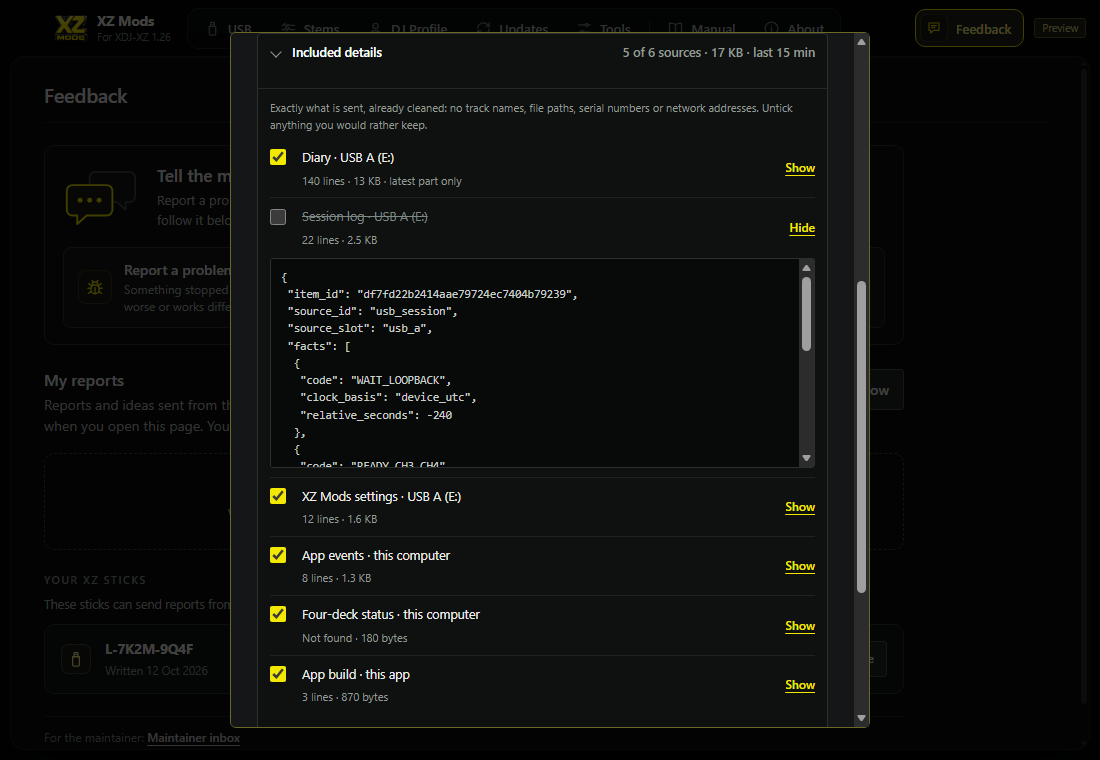Click the dialog scrollbar up arrow

coord(861,42)
